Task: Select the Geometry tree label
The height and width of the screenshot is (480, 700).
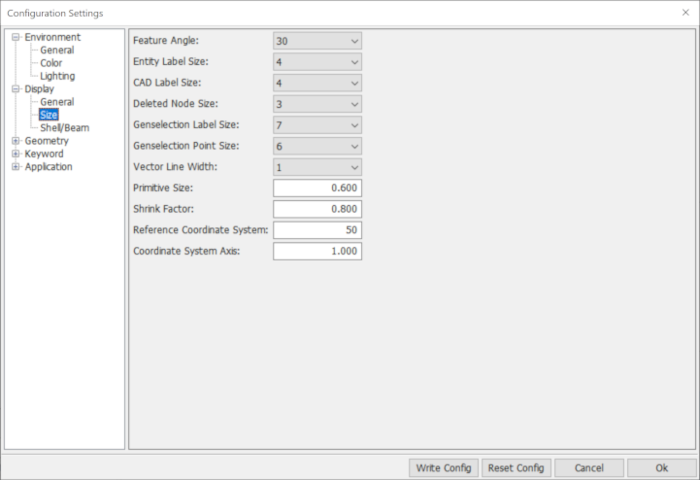Action: coord(46,141)
